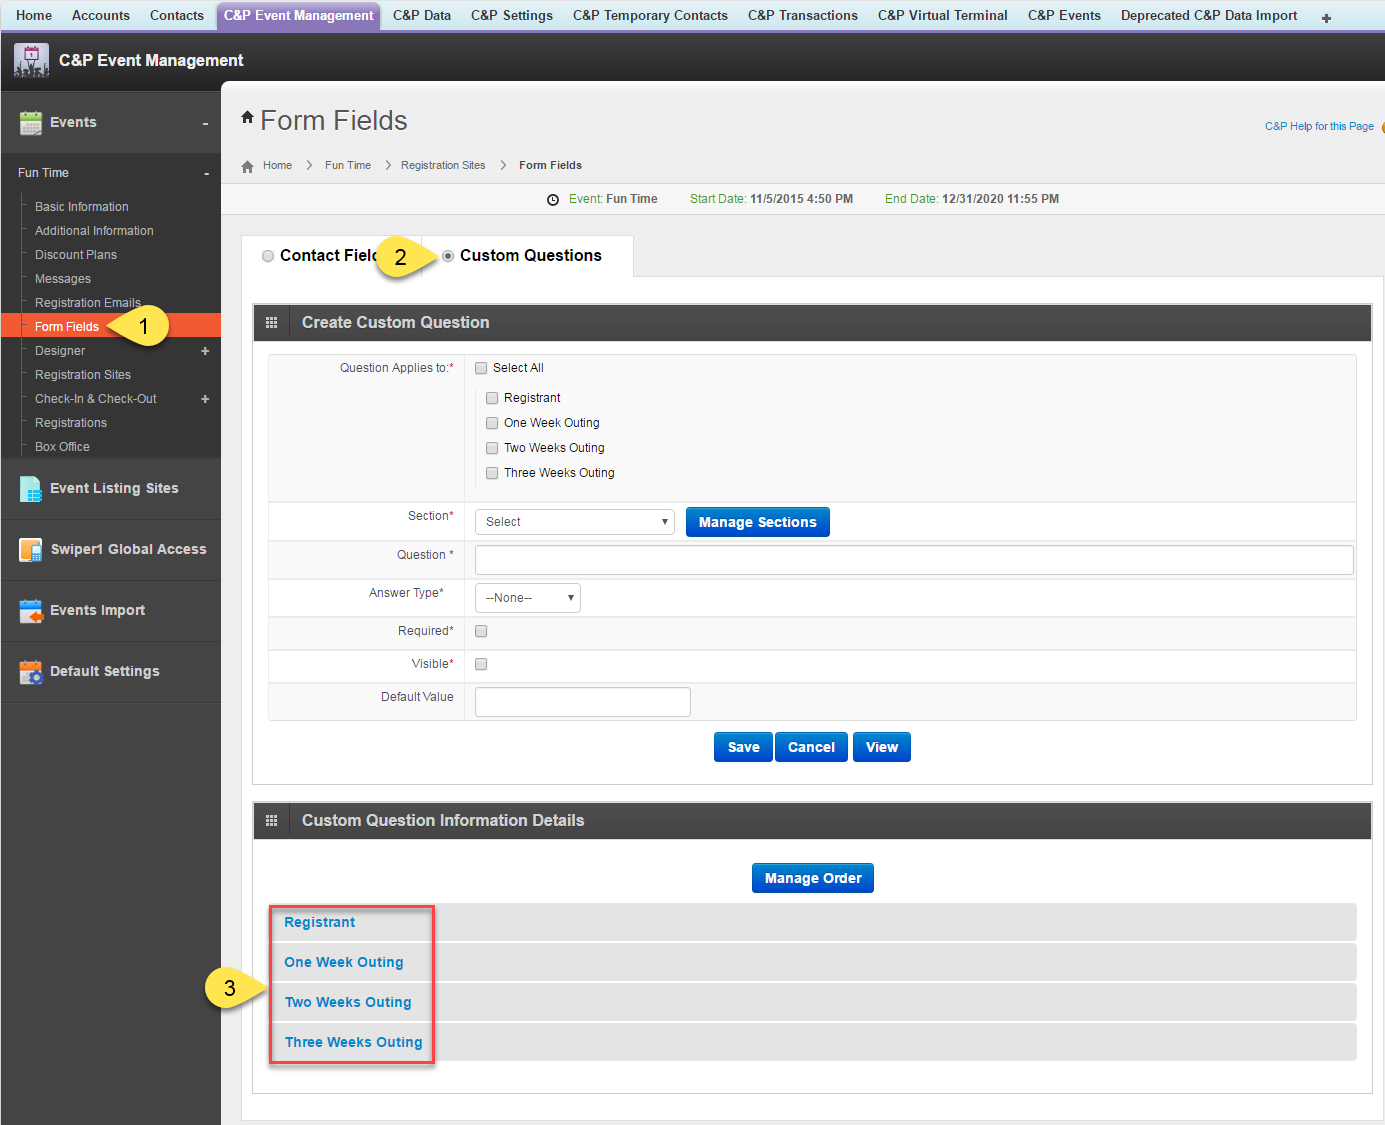The image size is (1385, 1125).
Task: Open the C&P Transactions tab
Action: [803, 15]
